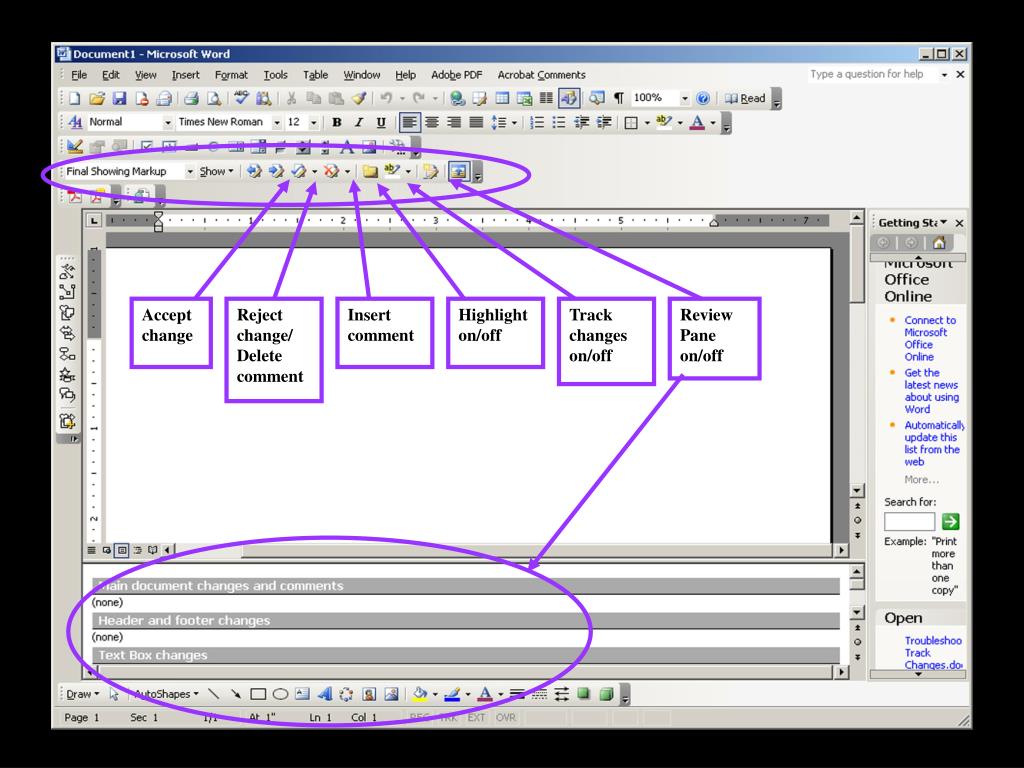1024x768 pixels.
Task: Click the Fill Color bucket in Drawing toolbar
Action: tap(420, 694)
